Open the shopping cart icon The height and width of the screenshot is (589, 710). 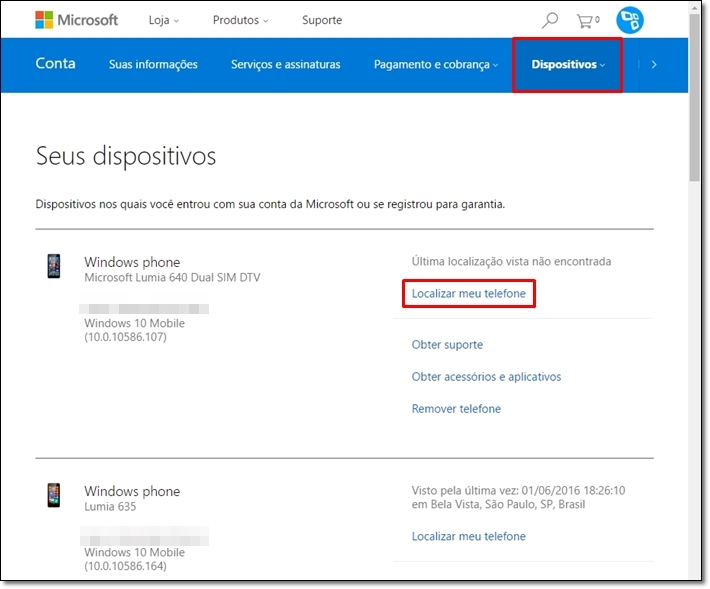click(587, 20)
